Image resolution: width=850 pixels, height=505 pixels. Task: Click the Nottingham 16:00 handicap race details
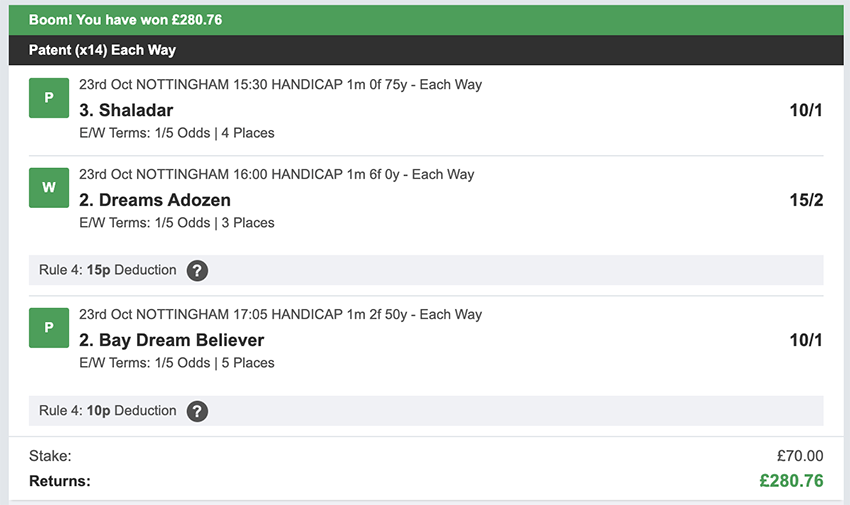276,175
